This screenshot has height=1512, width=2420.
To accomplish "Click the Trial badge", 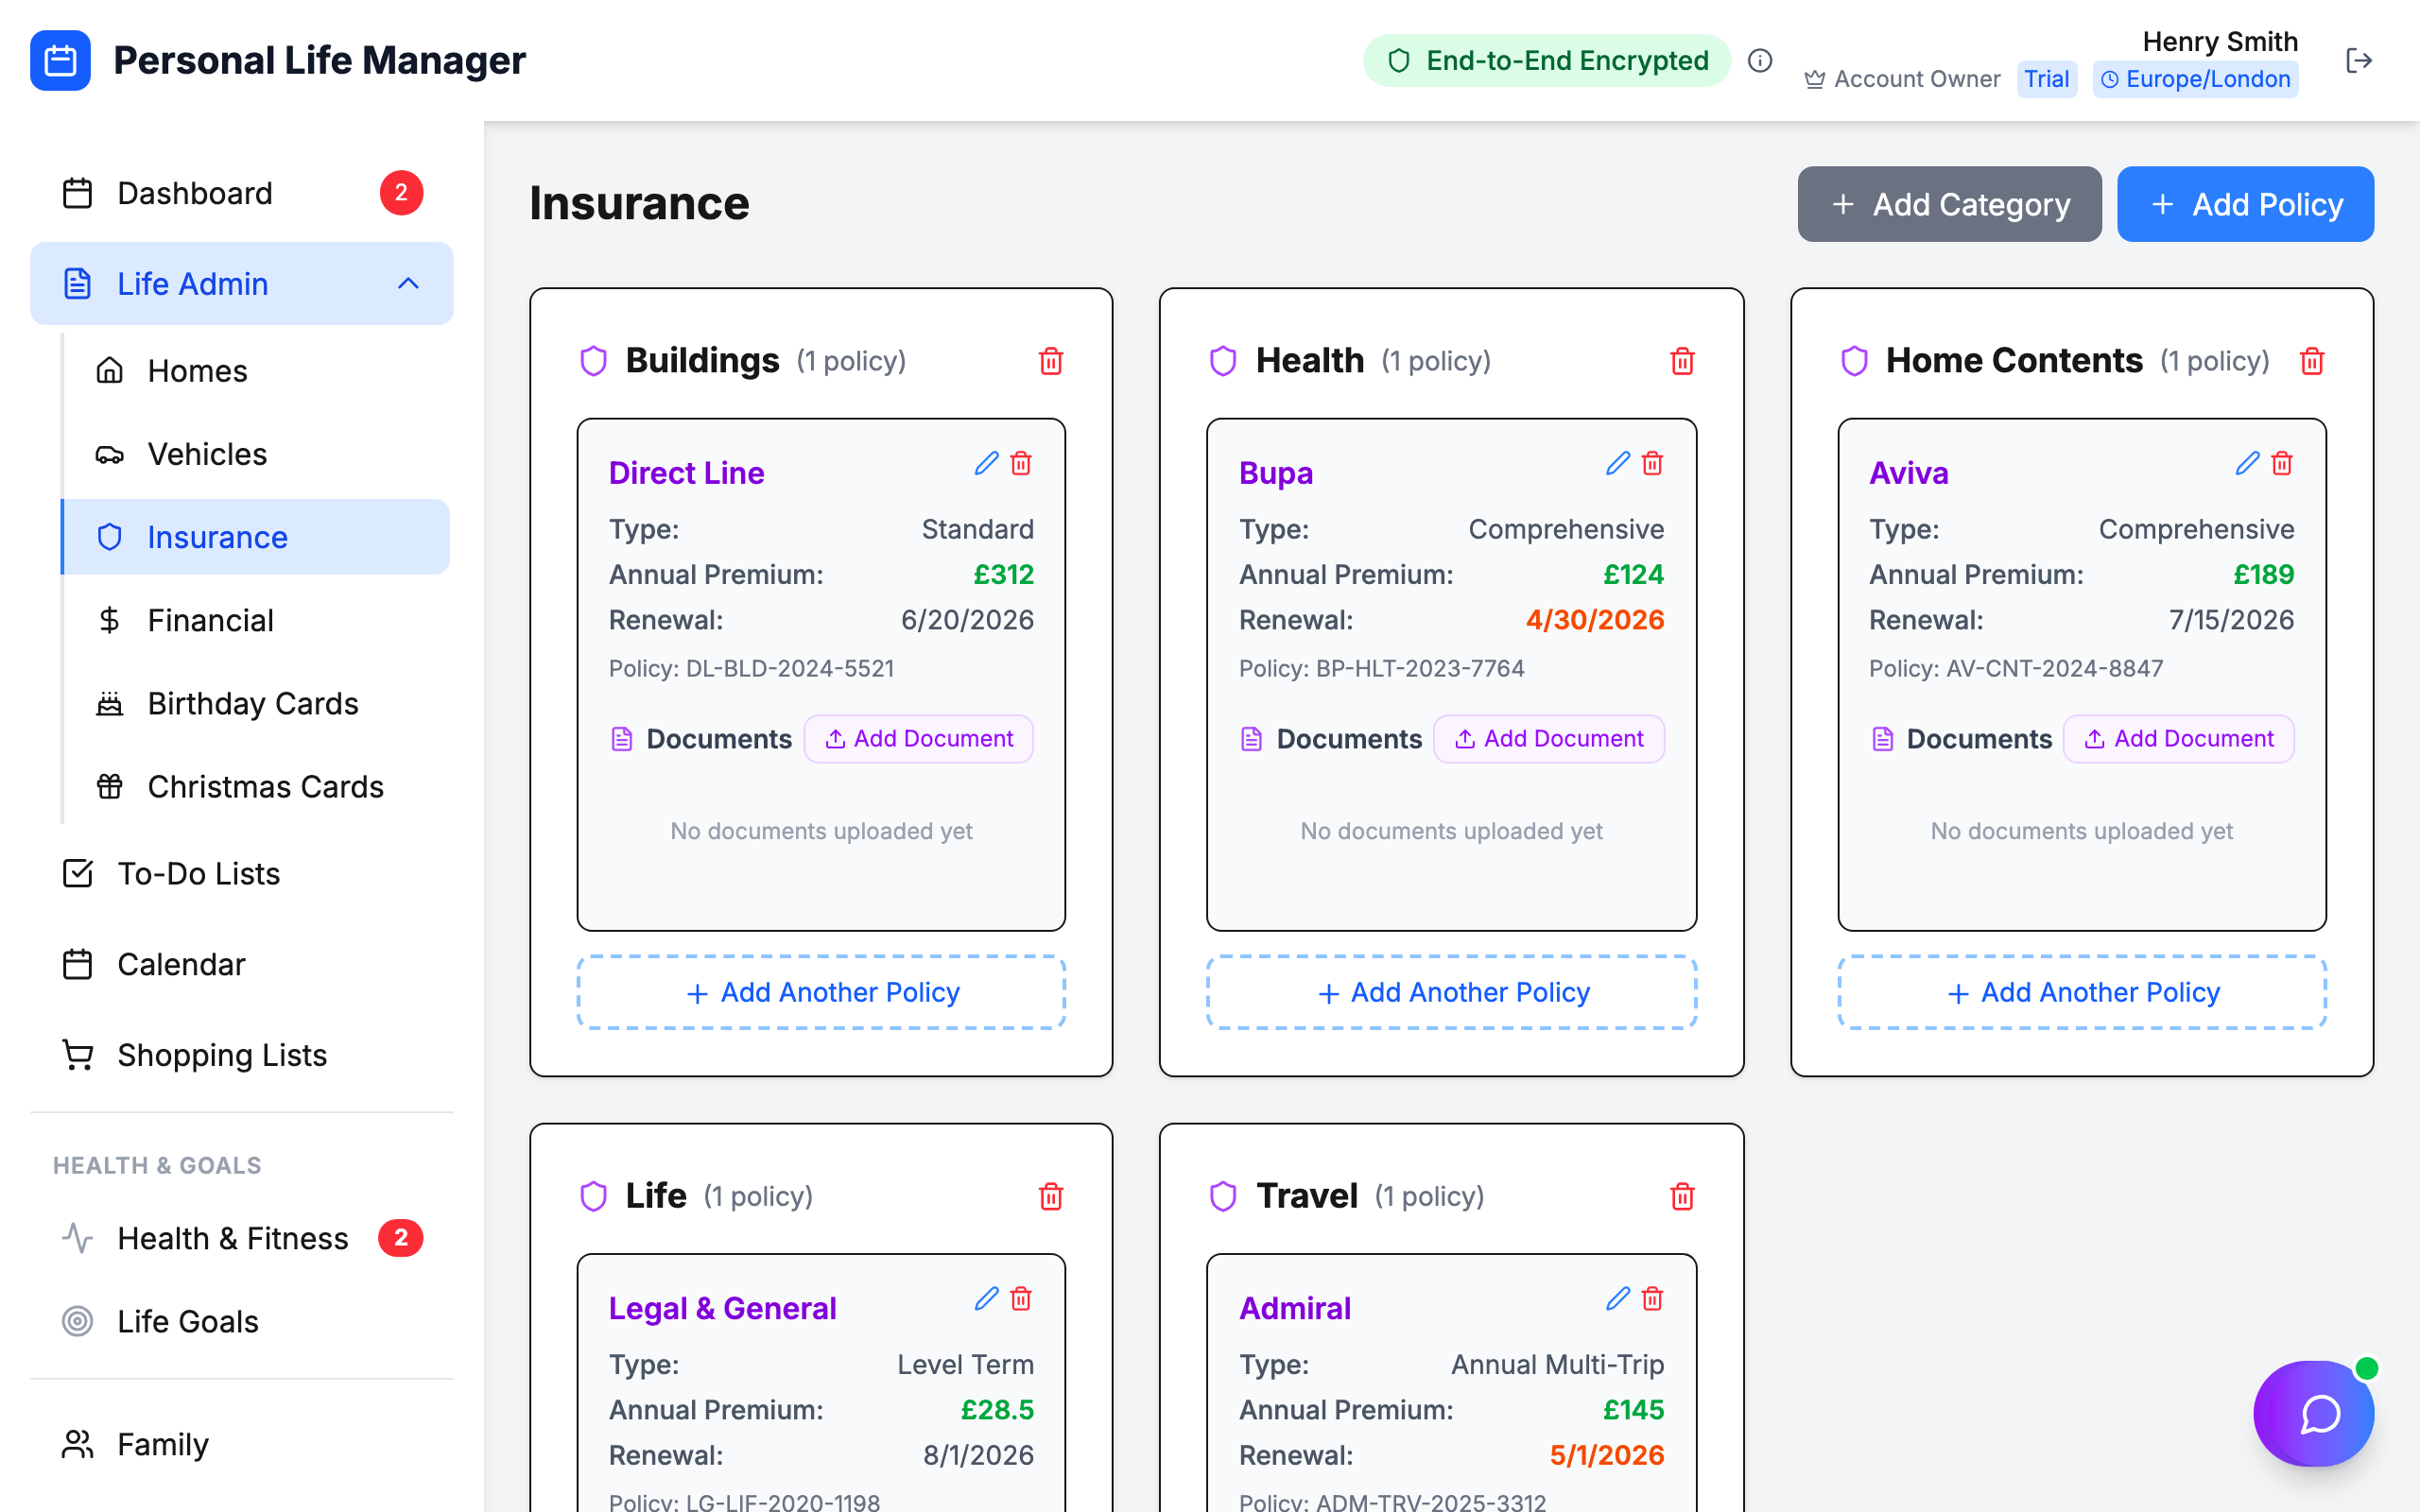I will click(2046, 79).
